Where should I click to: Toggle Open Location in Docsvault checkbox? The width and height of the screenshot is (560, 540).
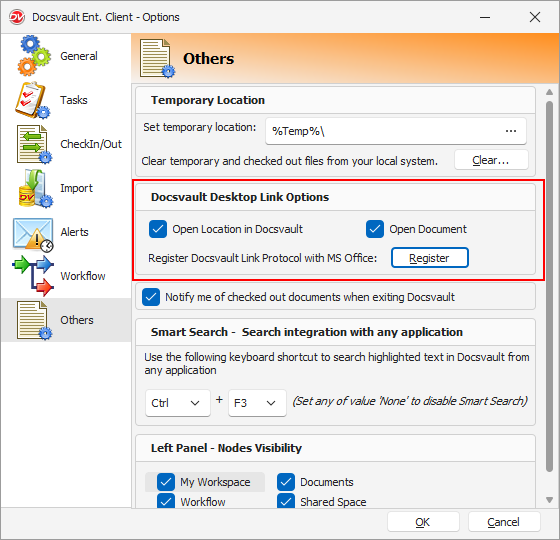point(158,229)
